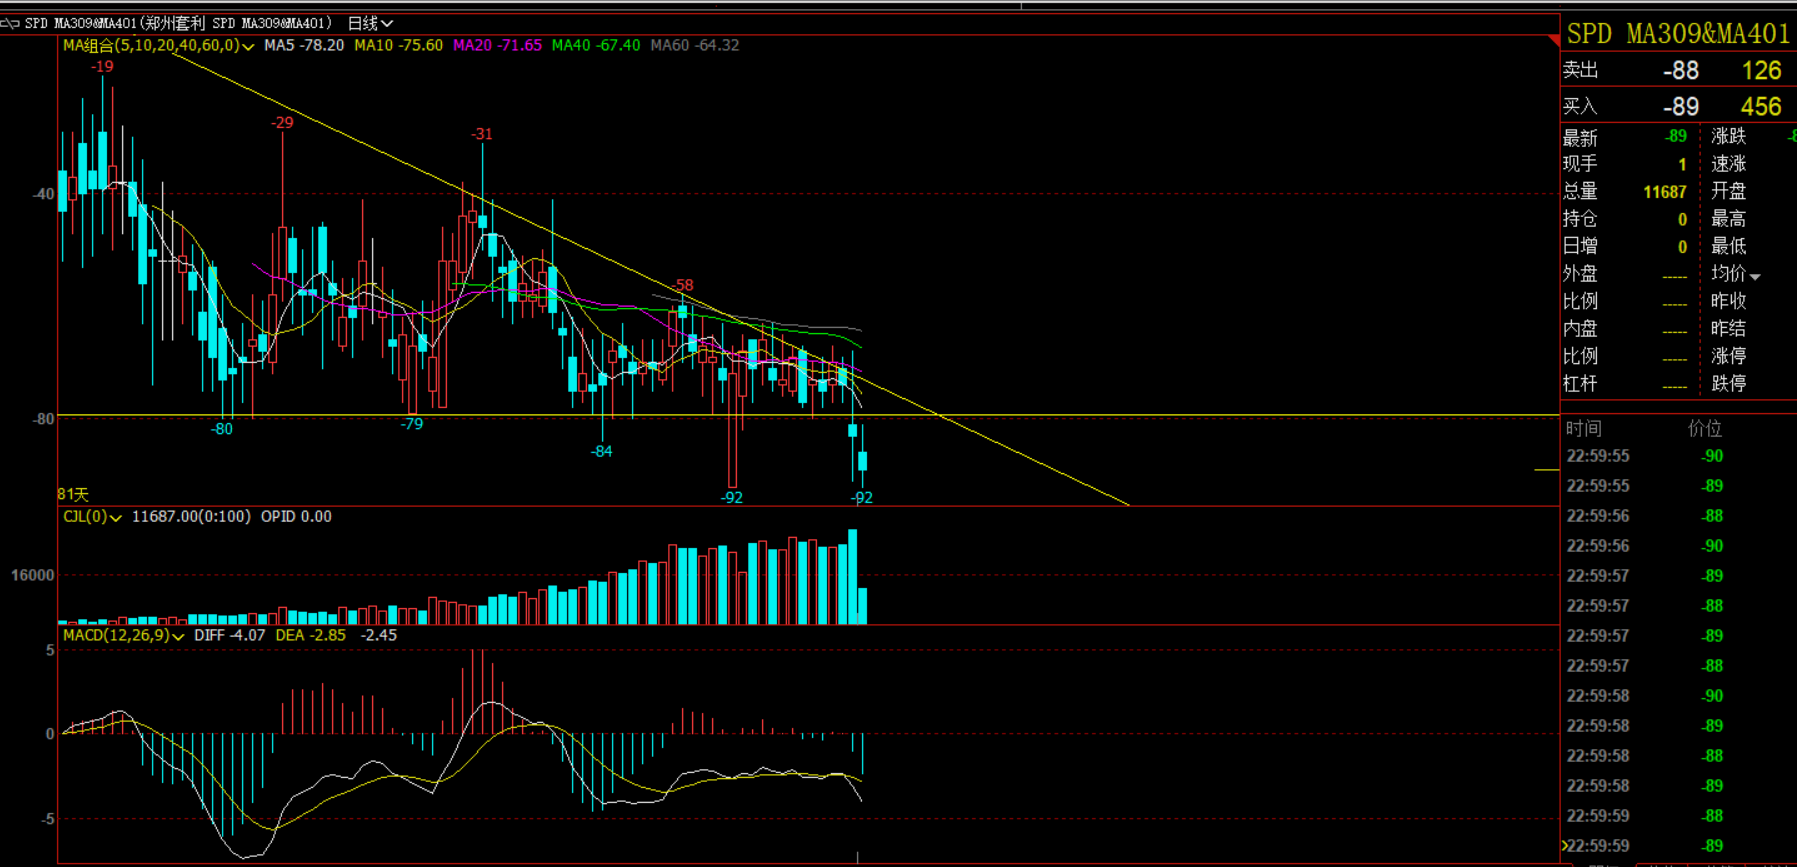
Task: Open the MACD(12,26,9) indicator dropdown
Action: [x=178, y=636]
